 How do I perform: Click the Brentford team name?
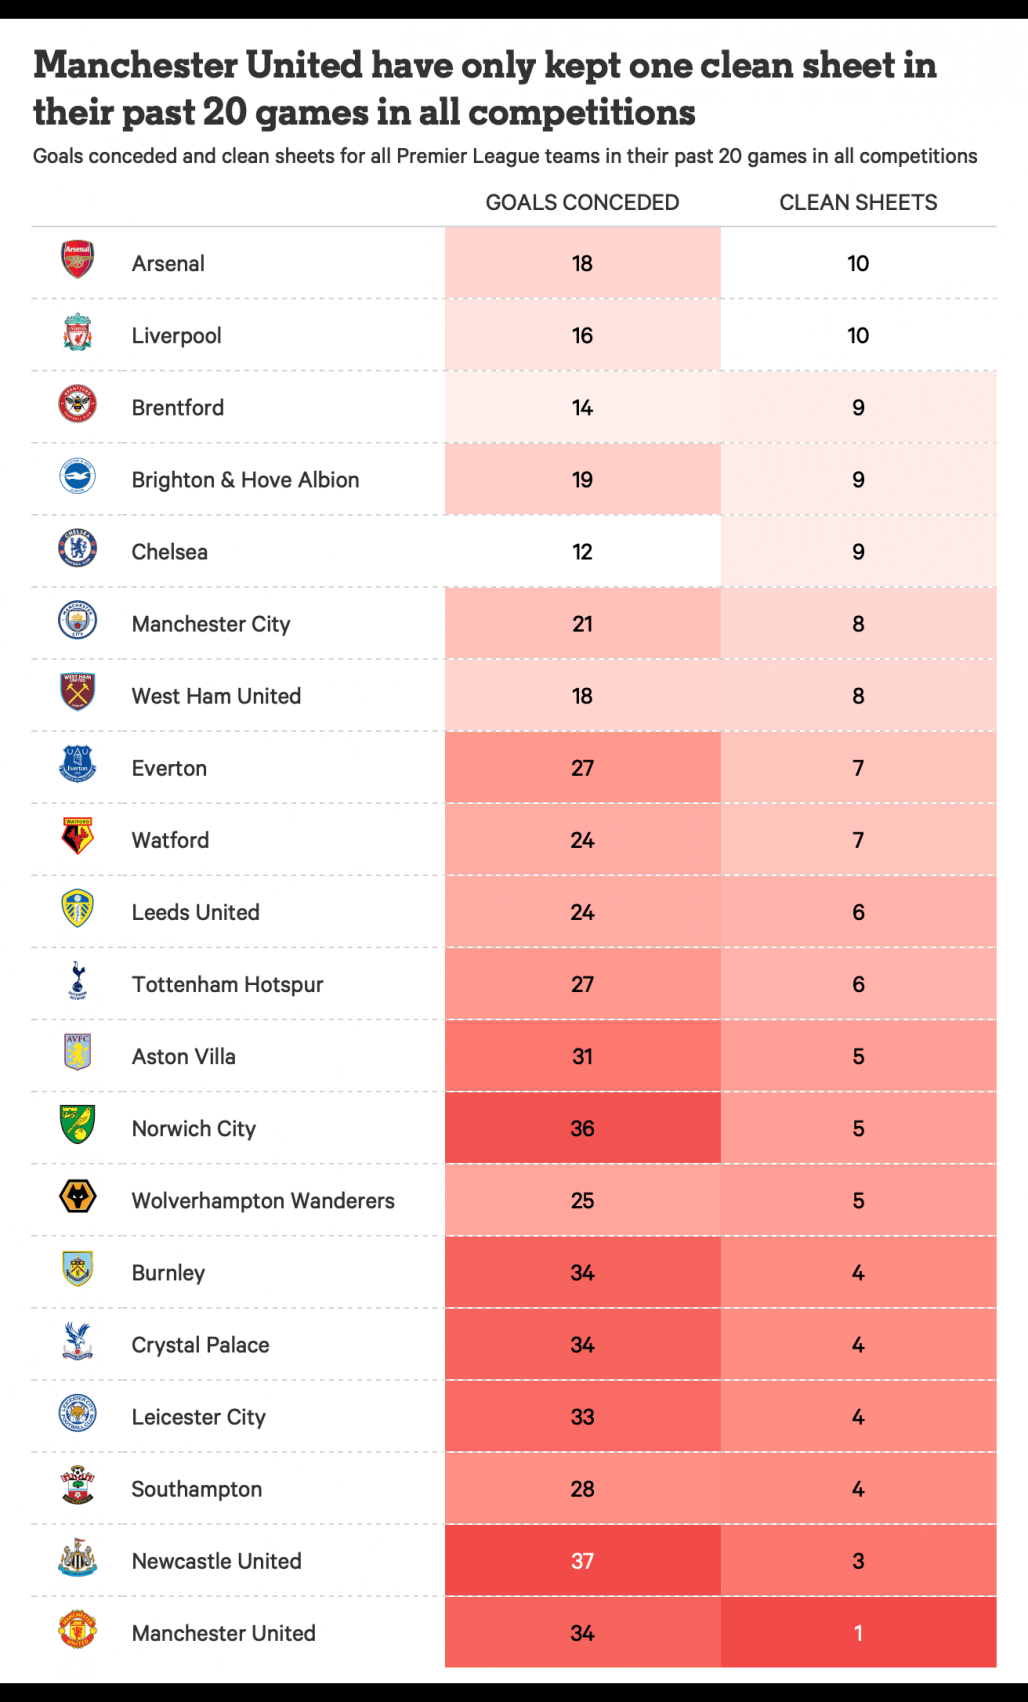[178, 408]
